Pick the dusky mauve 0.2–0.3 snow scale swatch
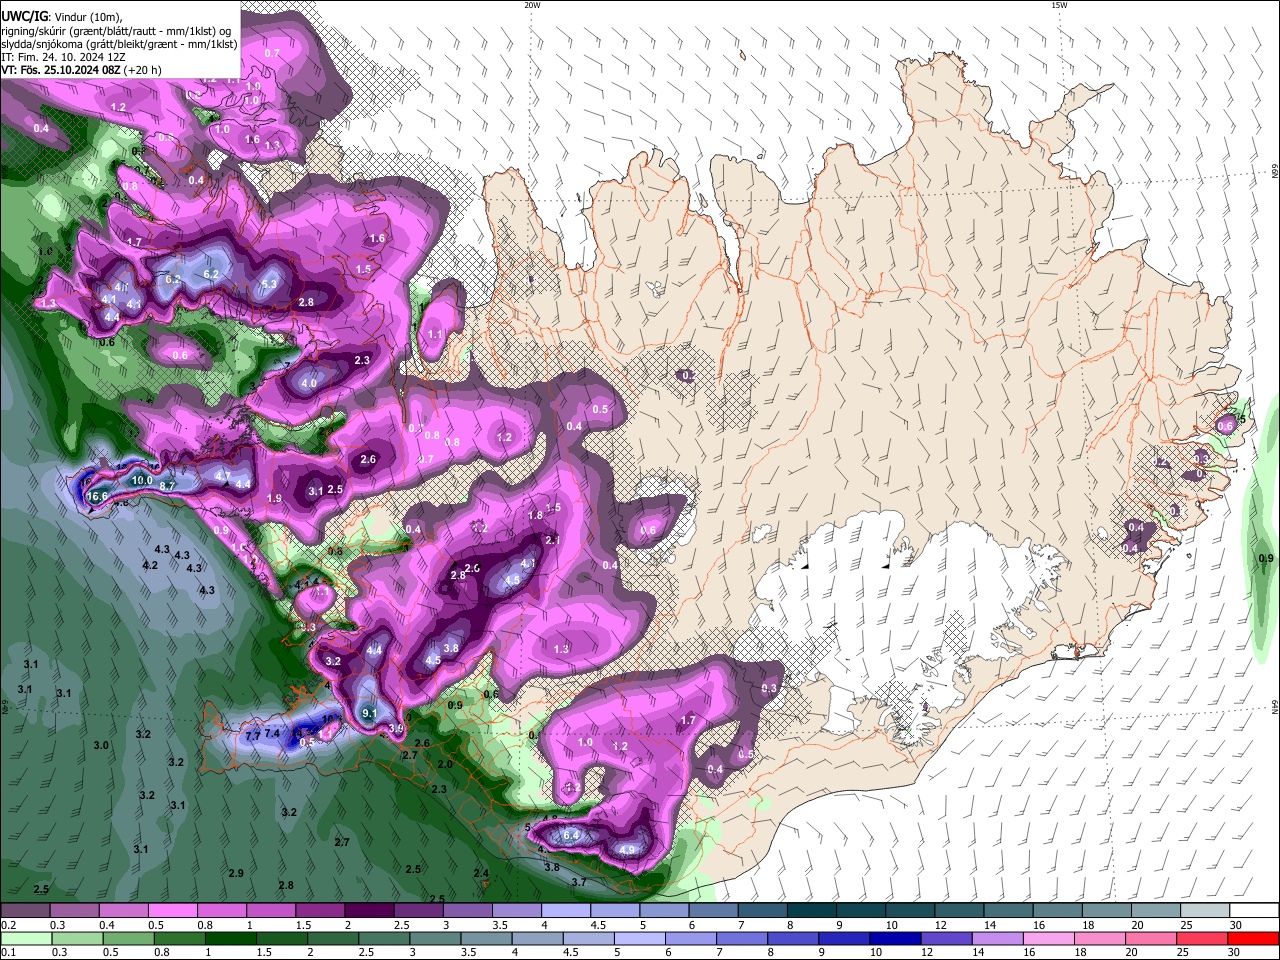The image size is (1280, 960). pos(25,911)
